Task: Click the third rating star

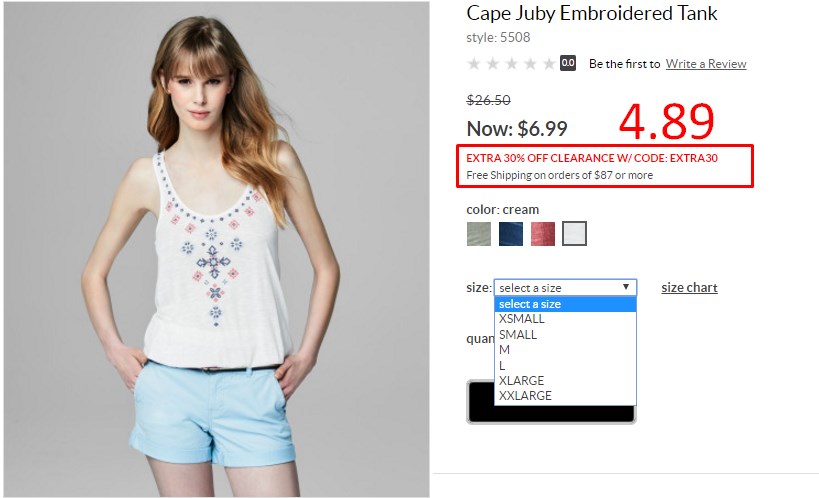Action: 511,64
